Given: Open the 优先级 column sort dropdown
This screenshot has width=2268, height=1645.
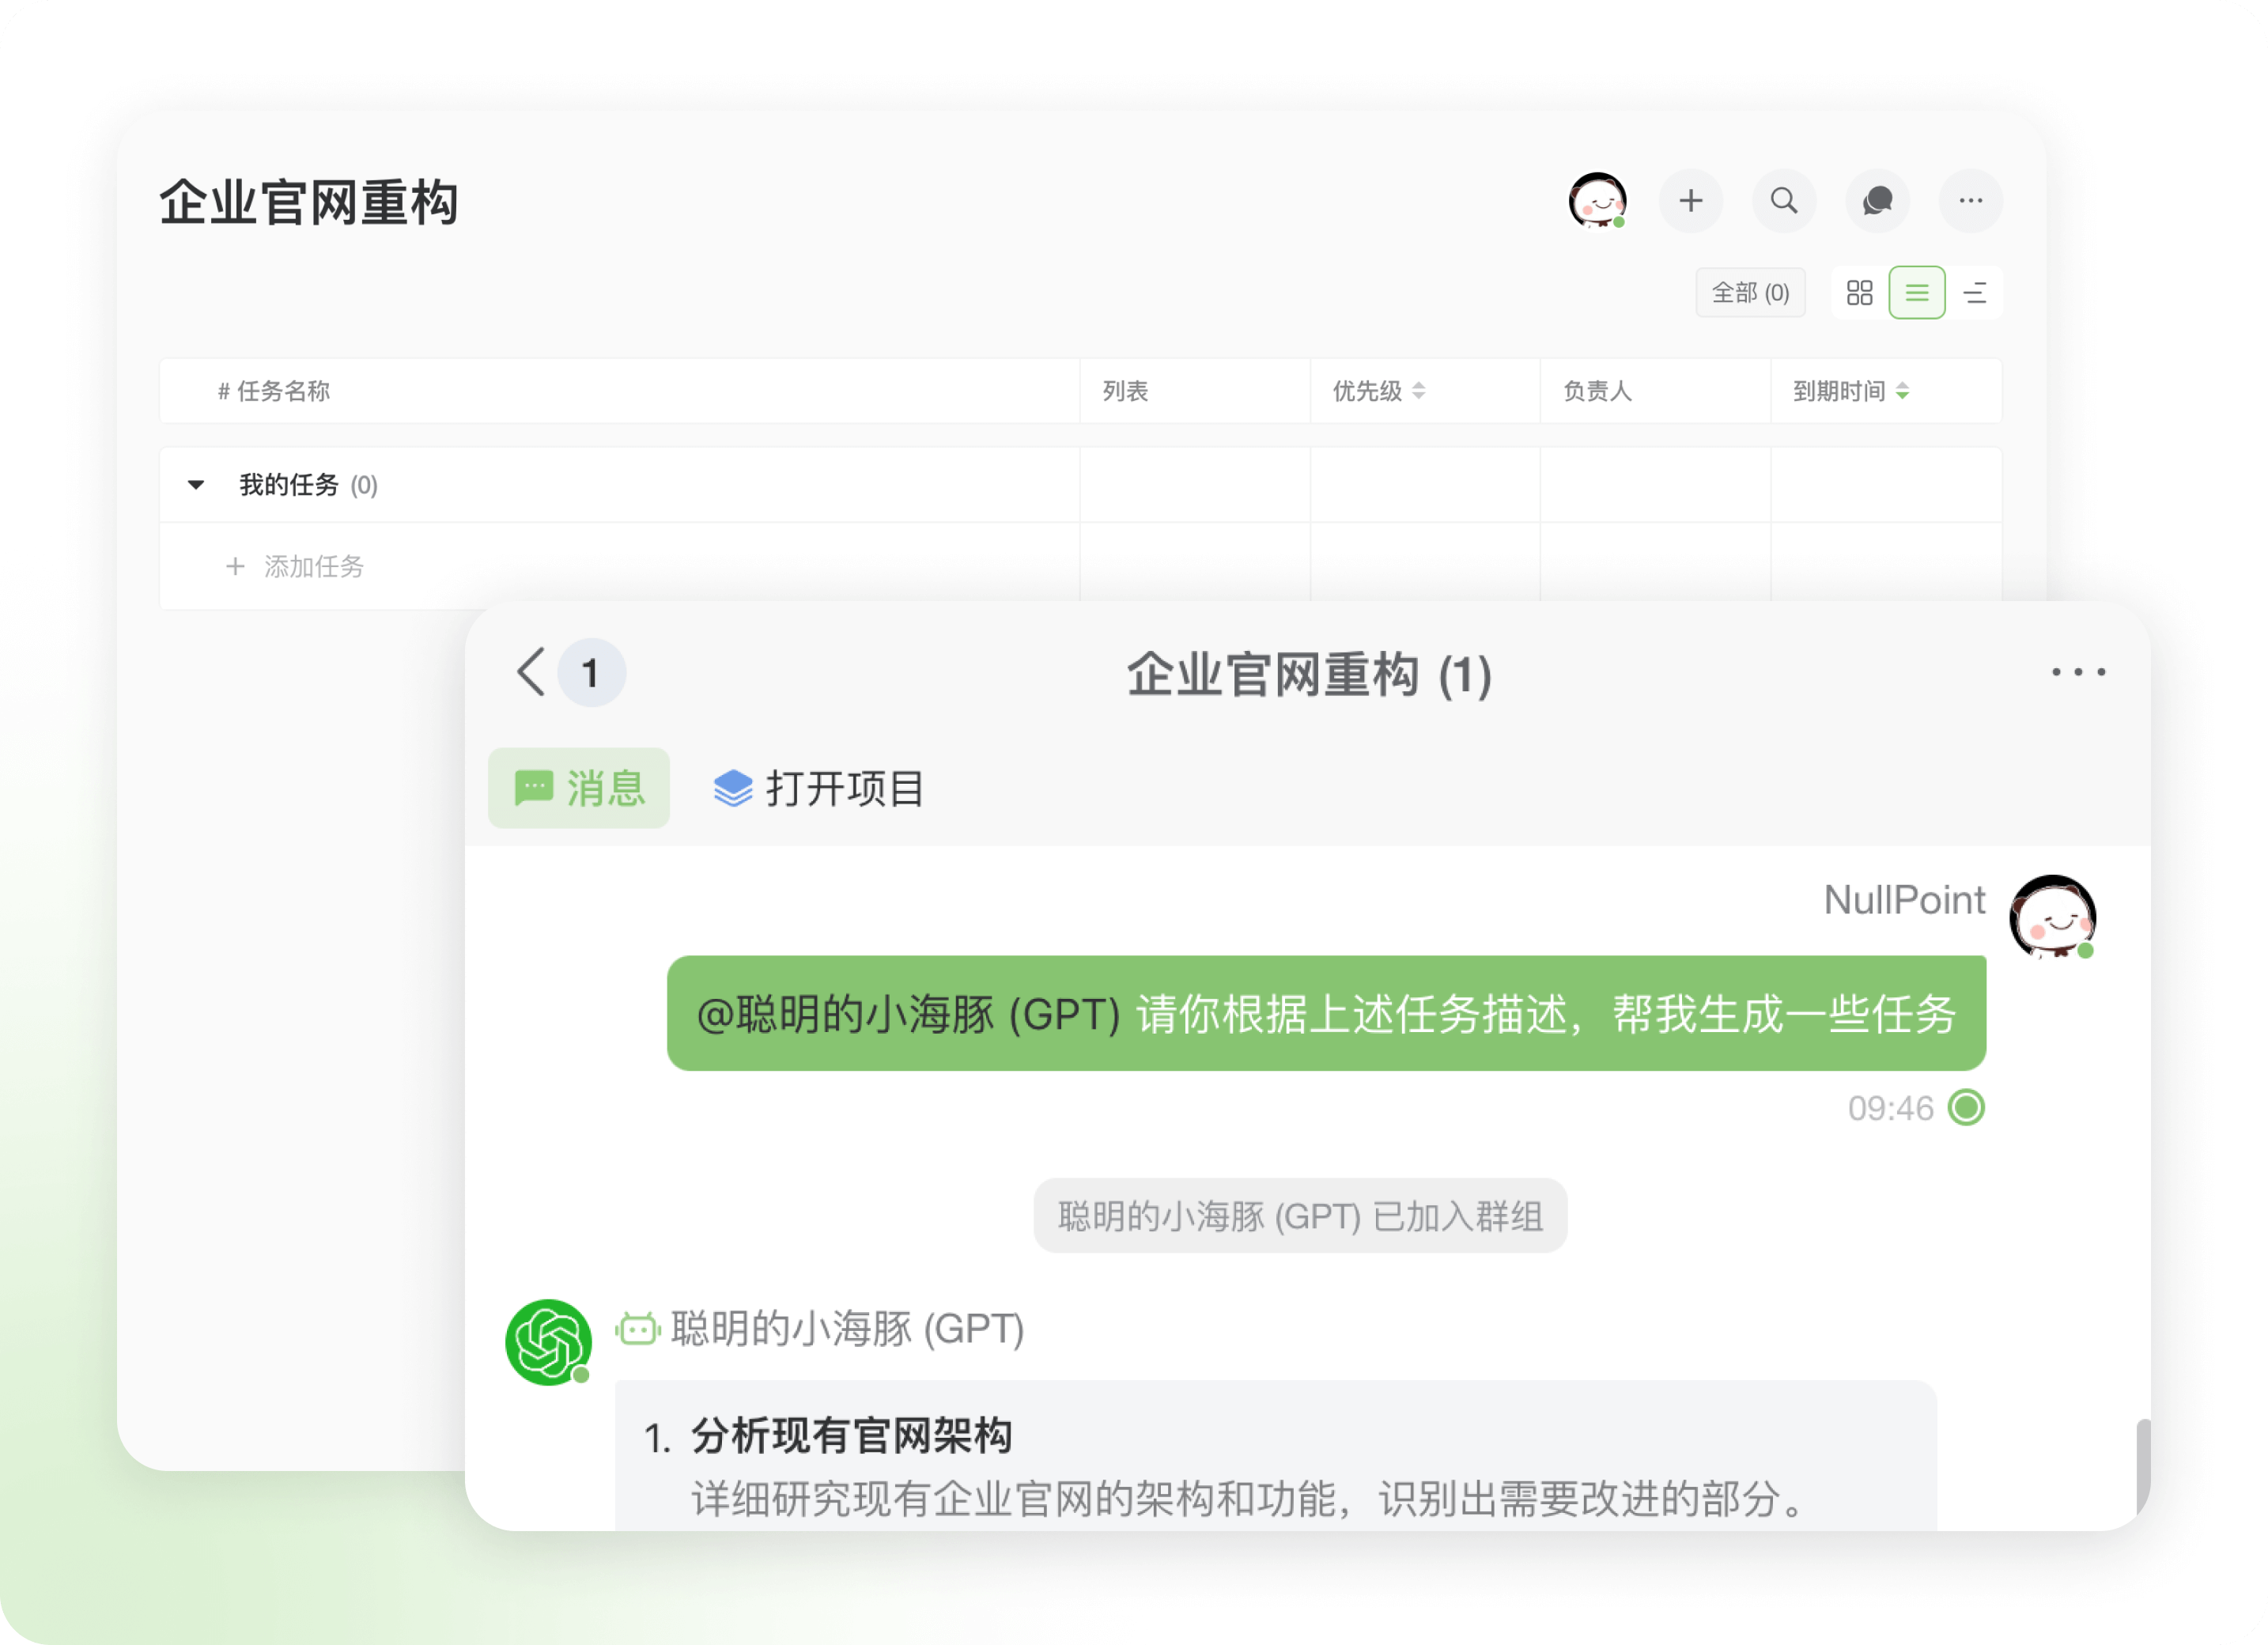Looking at the screenshot, I should [x=1421, y=391].
